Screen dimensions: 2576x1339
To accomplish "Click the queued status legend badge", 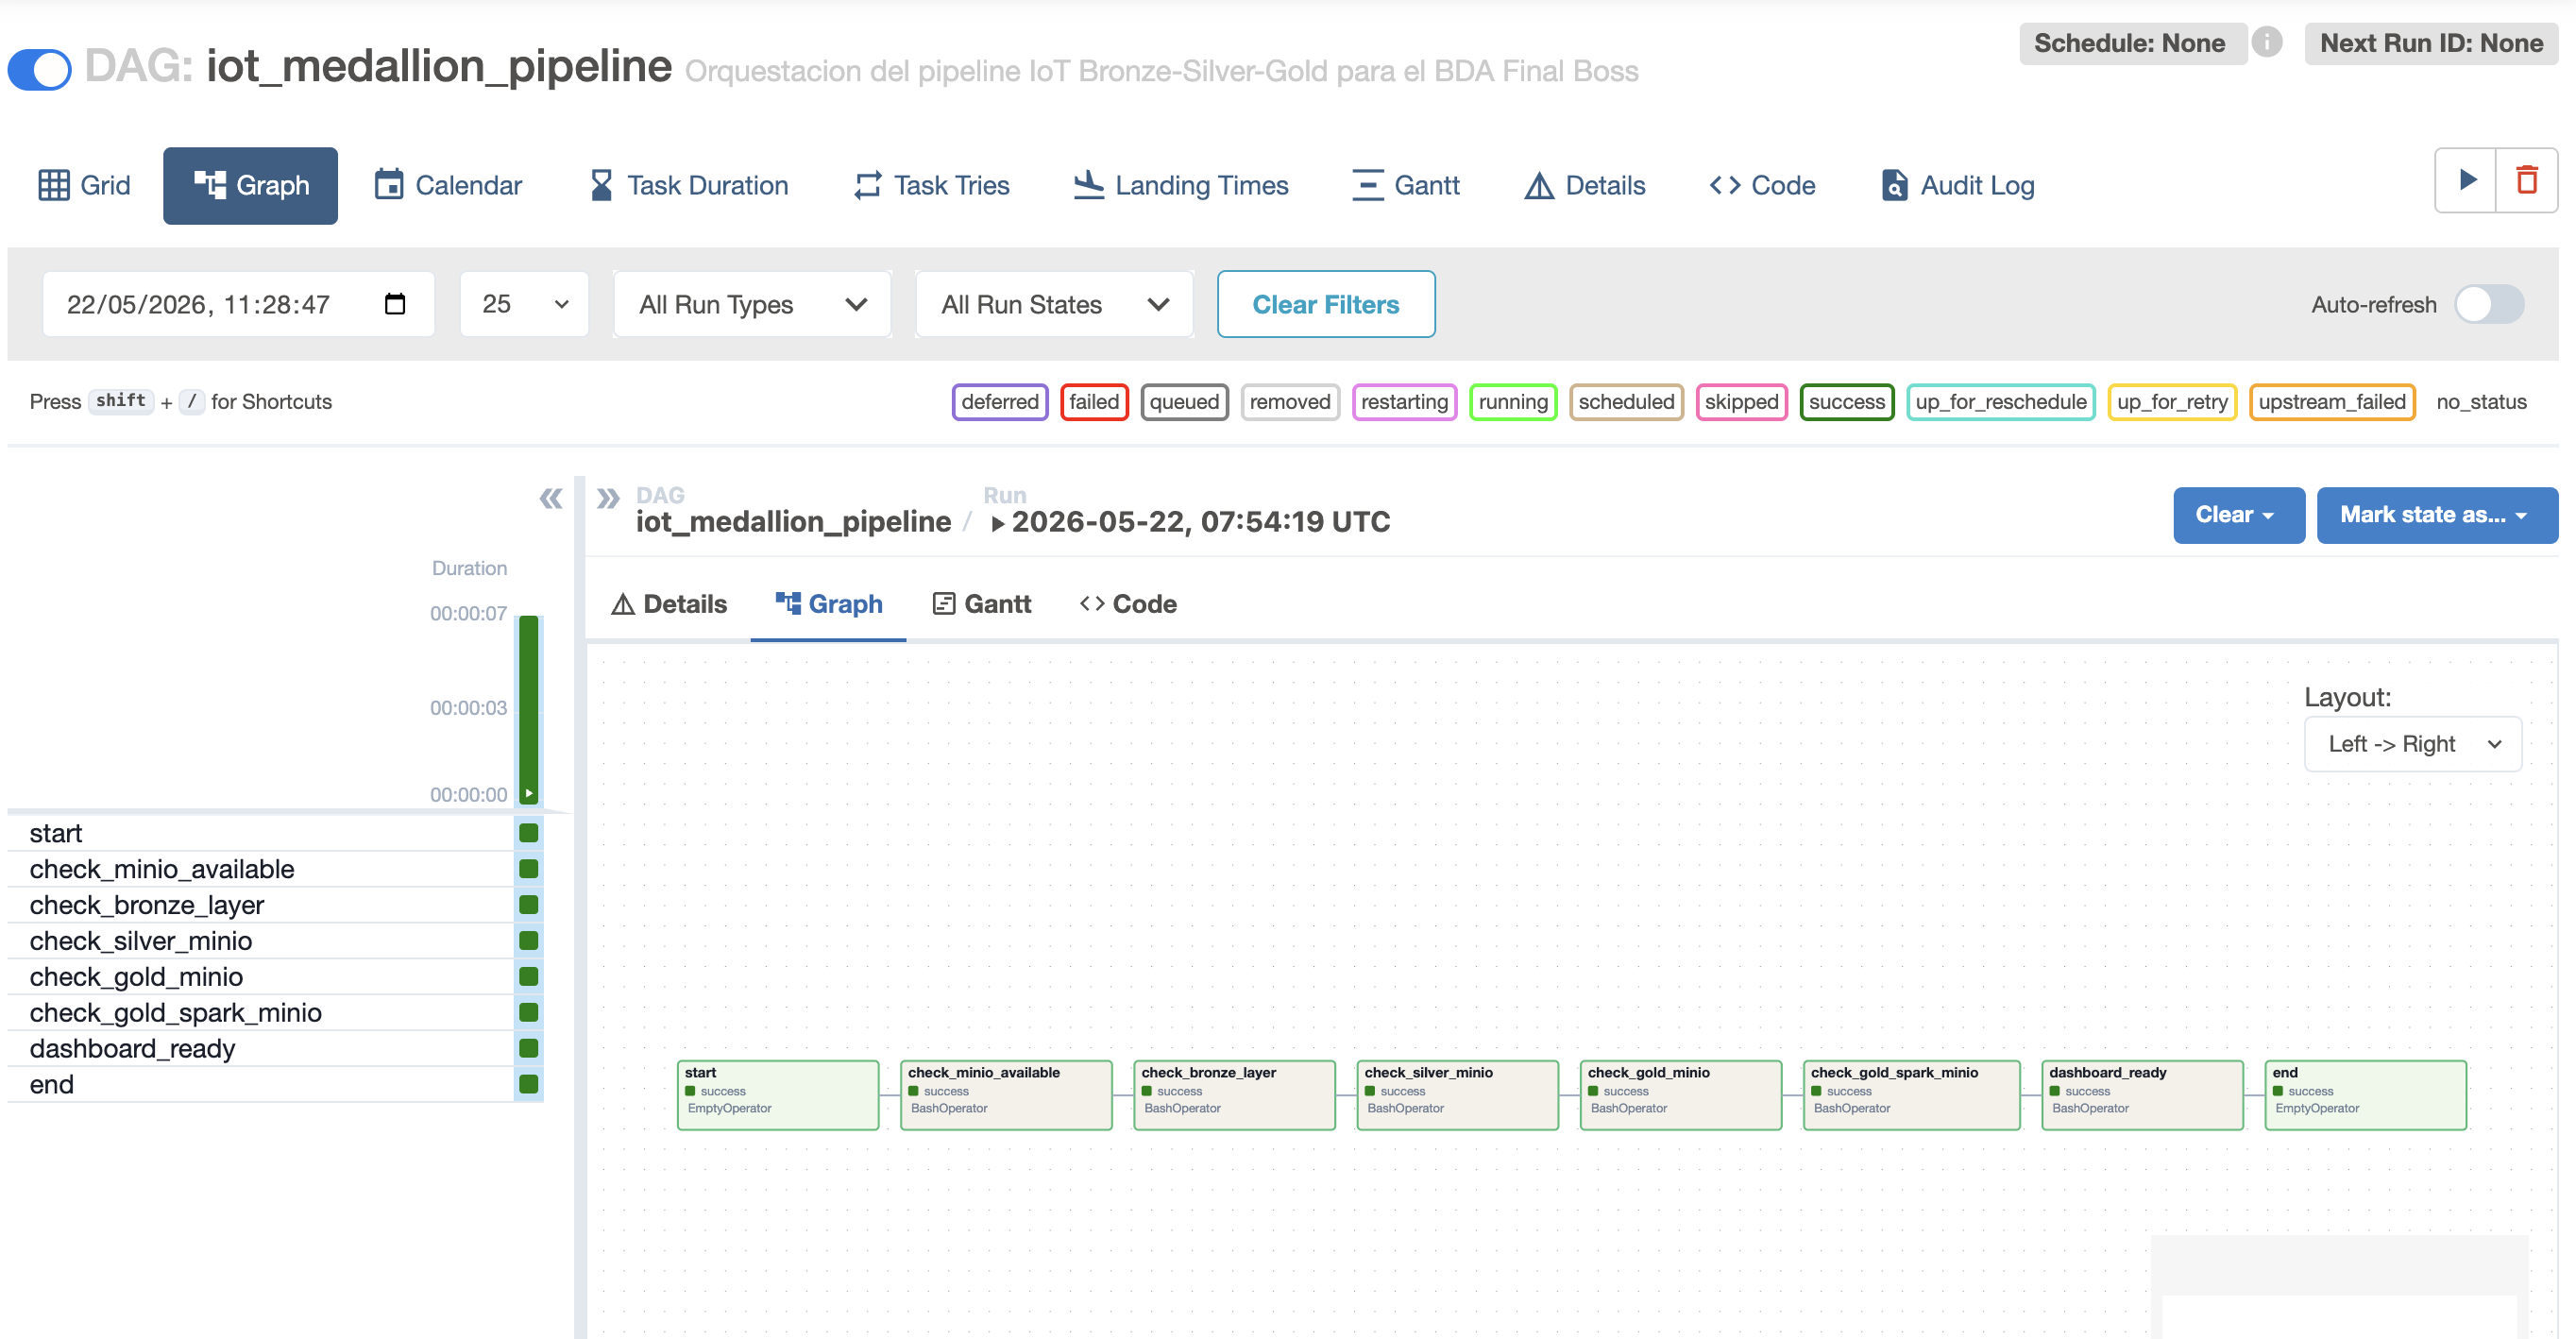I will (x=1184, y=402).
